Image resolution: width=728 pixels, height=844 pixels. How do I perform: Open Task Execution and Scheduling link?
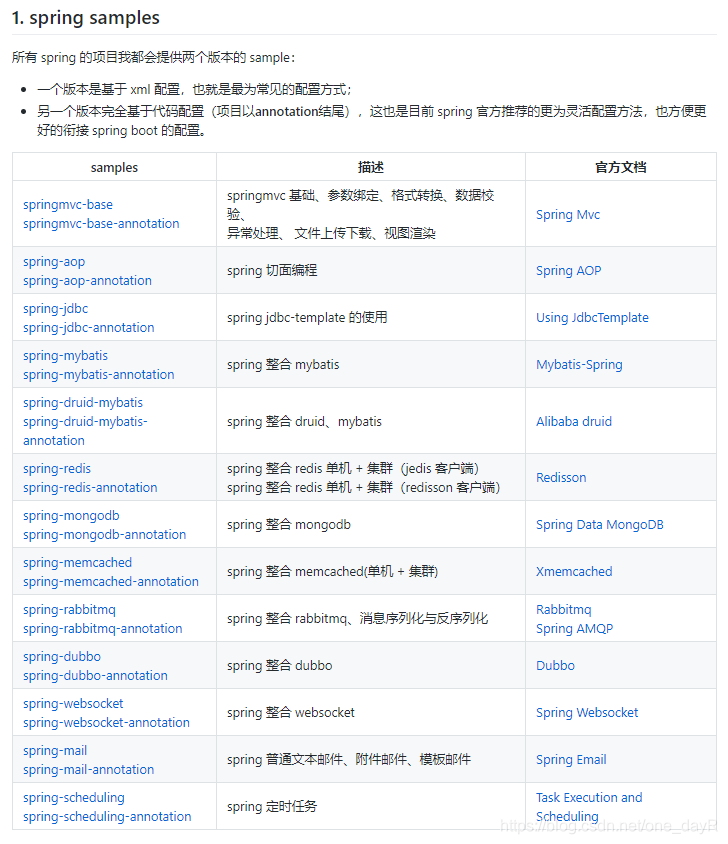(x=589, y=806)
